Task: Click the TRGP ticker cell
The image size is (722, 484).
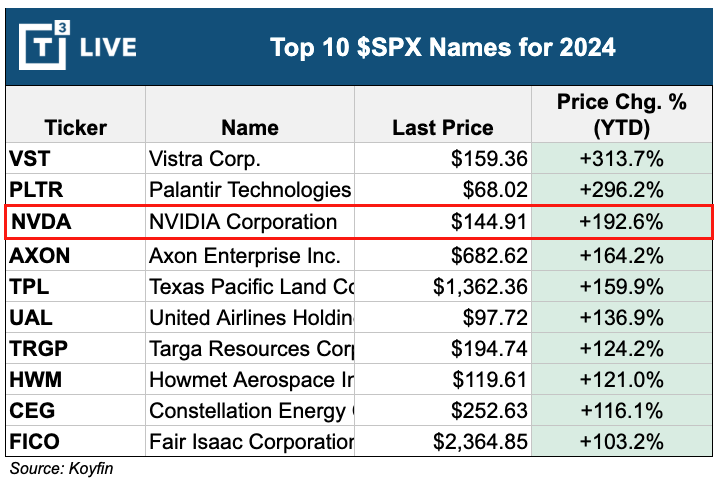Action: [36, 349]
